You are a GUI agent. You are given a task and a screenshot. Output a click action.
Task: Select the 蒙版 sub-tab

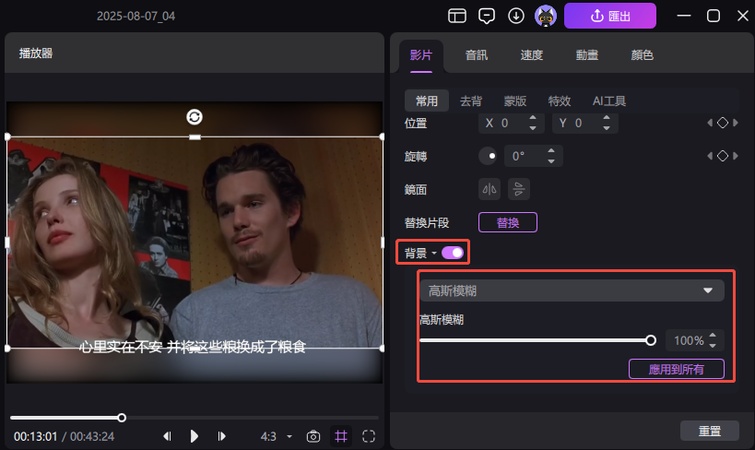515,101
